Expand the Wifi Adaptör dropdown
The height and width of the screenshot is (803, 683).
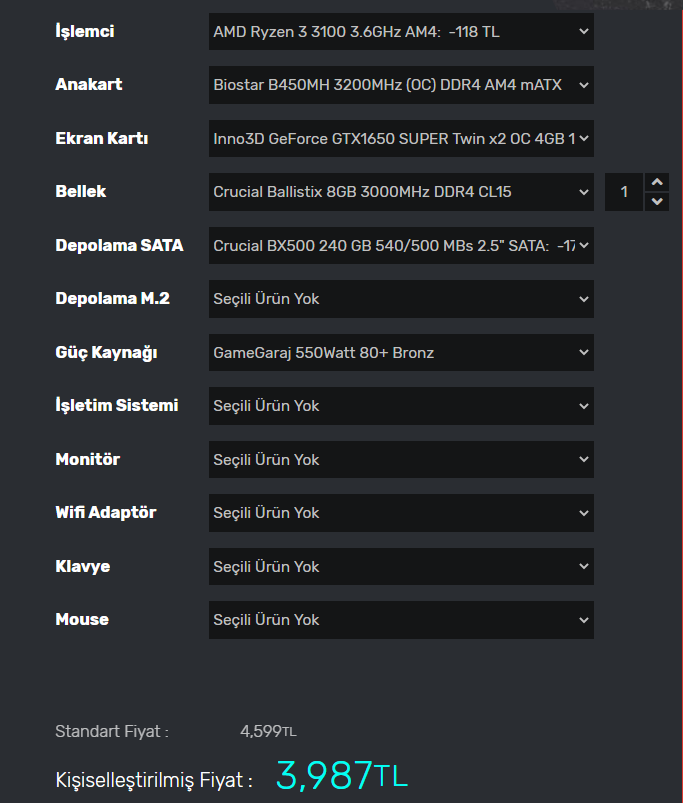pyautogui.click(x=401, y=513)
